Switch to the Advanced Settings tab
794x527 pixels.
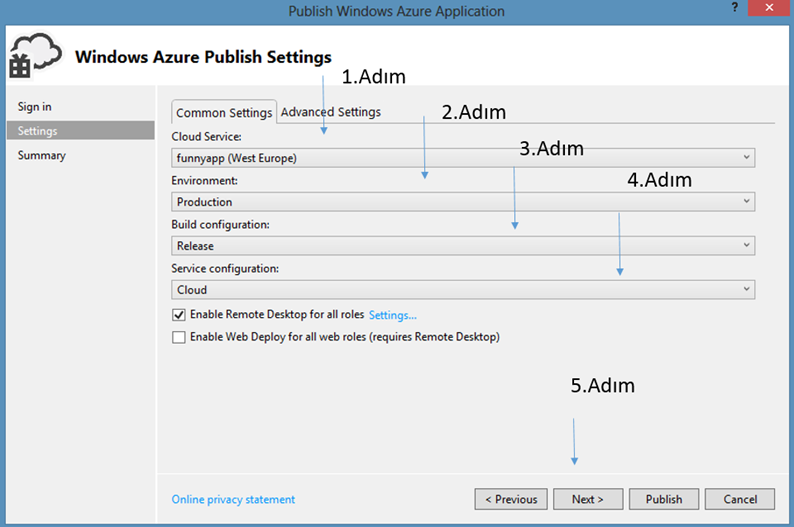pyautogui.click(x=331, y=112)
